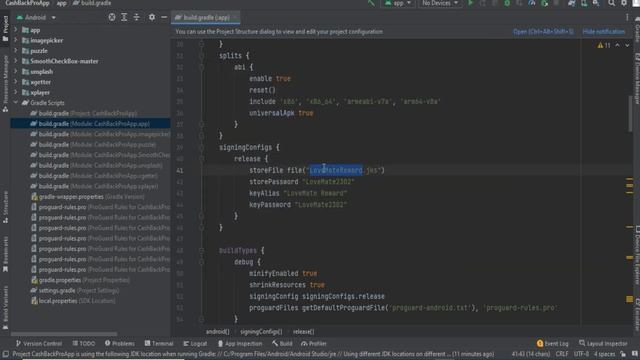Expand the imagepicker module folder
This screenshot has height=360, width=640.
[16, 40]
